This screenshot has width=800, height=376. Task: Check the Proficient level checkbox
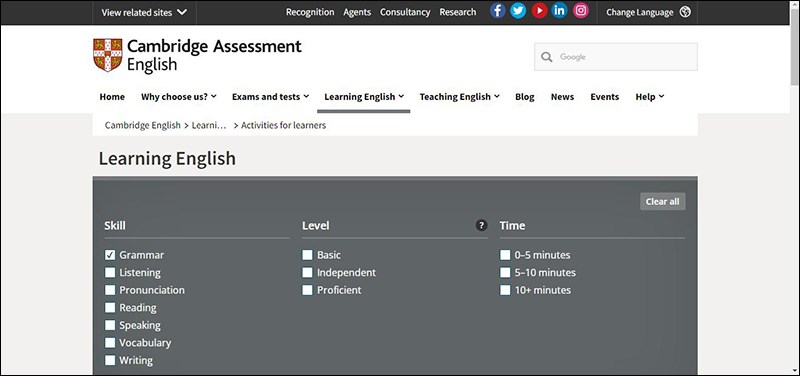click(x=307, y=290)
